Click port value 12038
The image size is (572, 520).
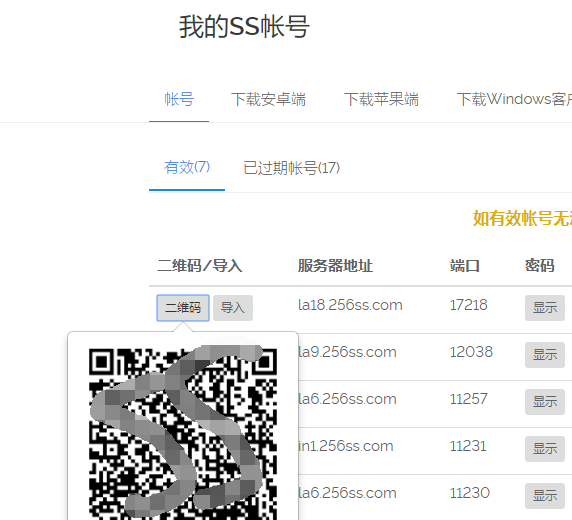tap(471, 352)
